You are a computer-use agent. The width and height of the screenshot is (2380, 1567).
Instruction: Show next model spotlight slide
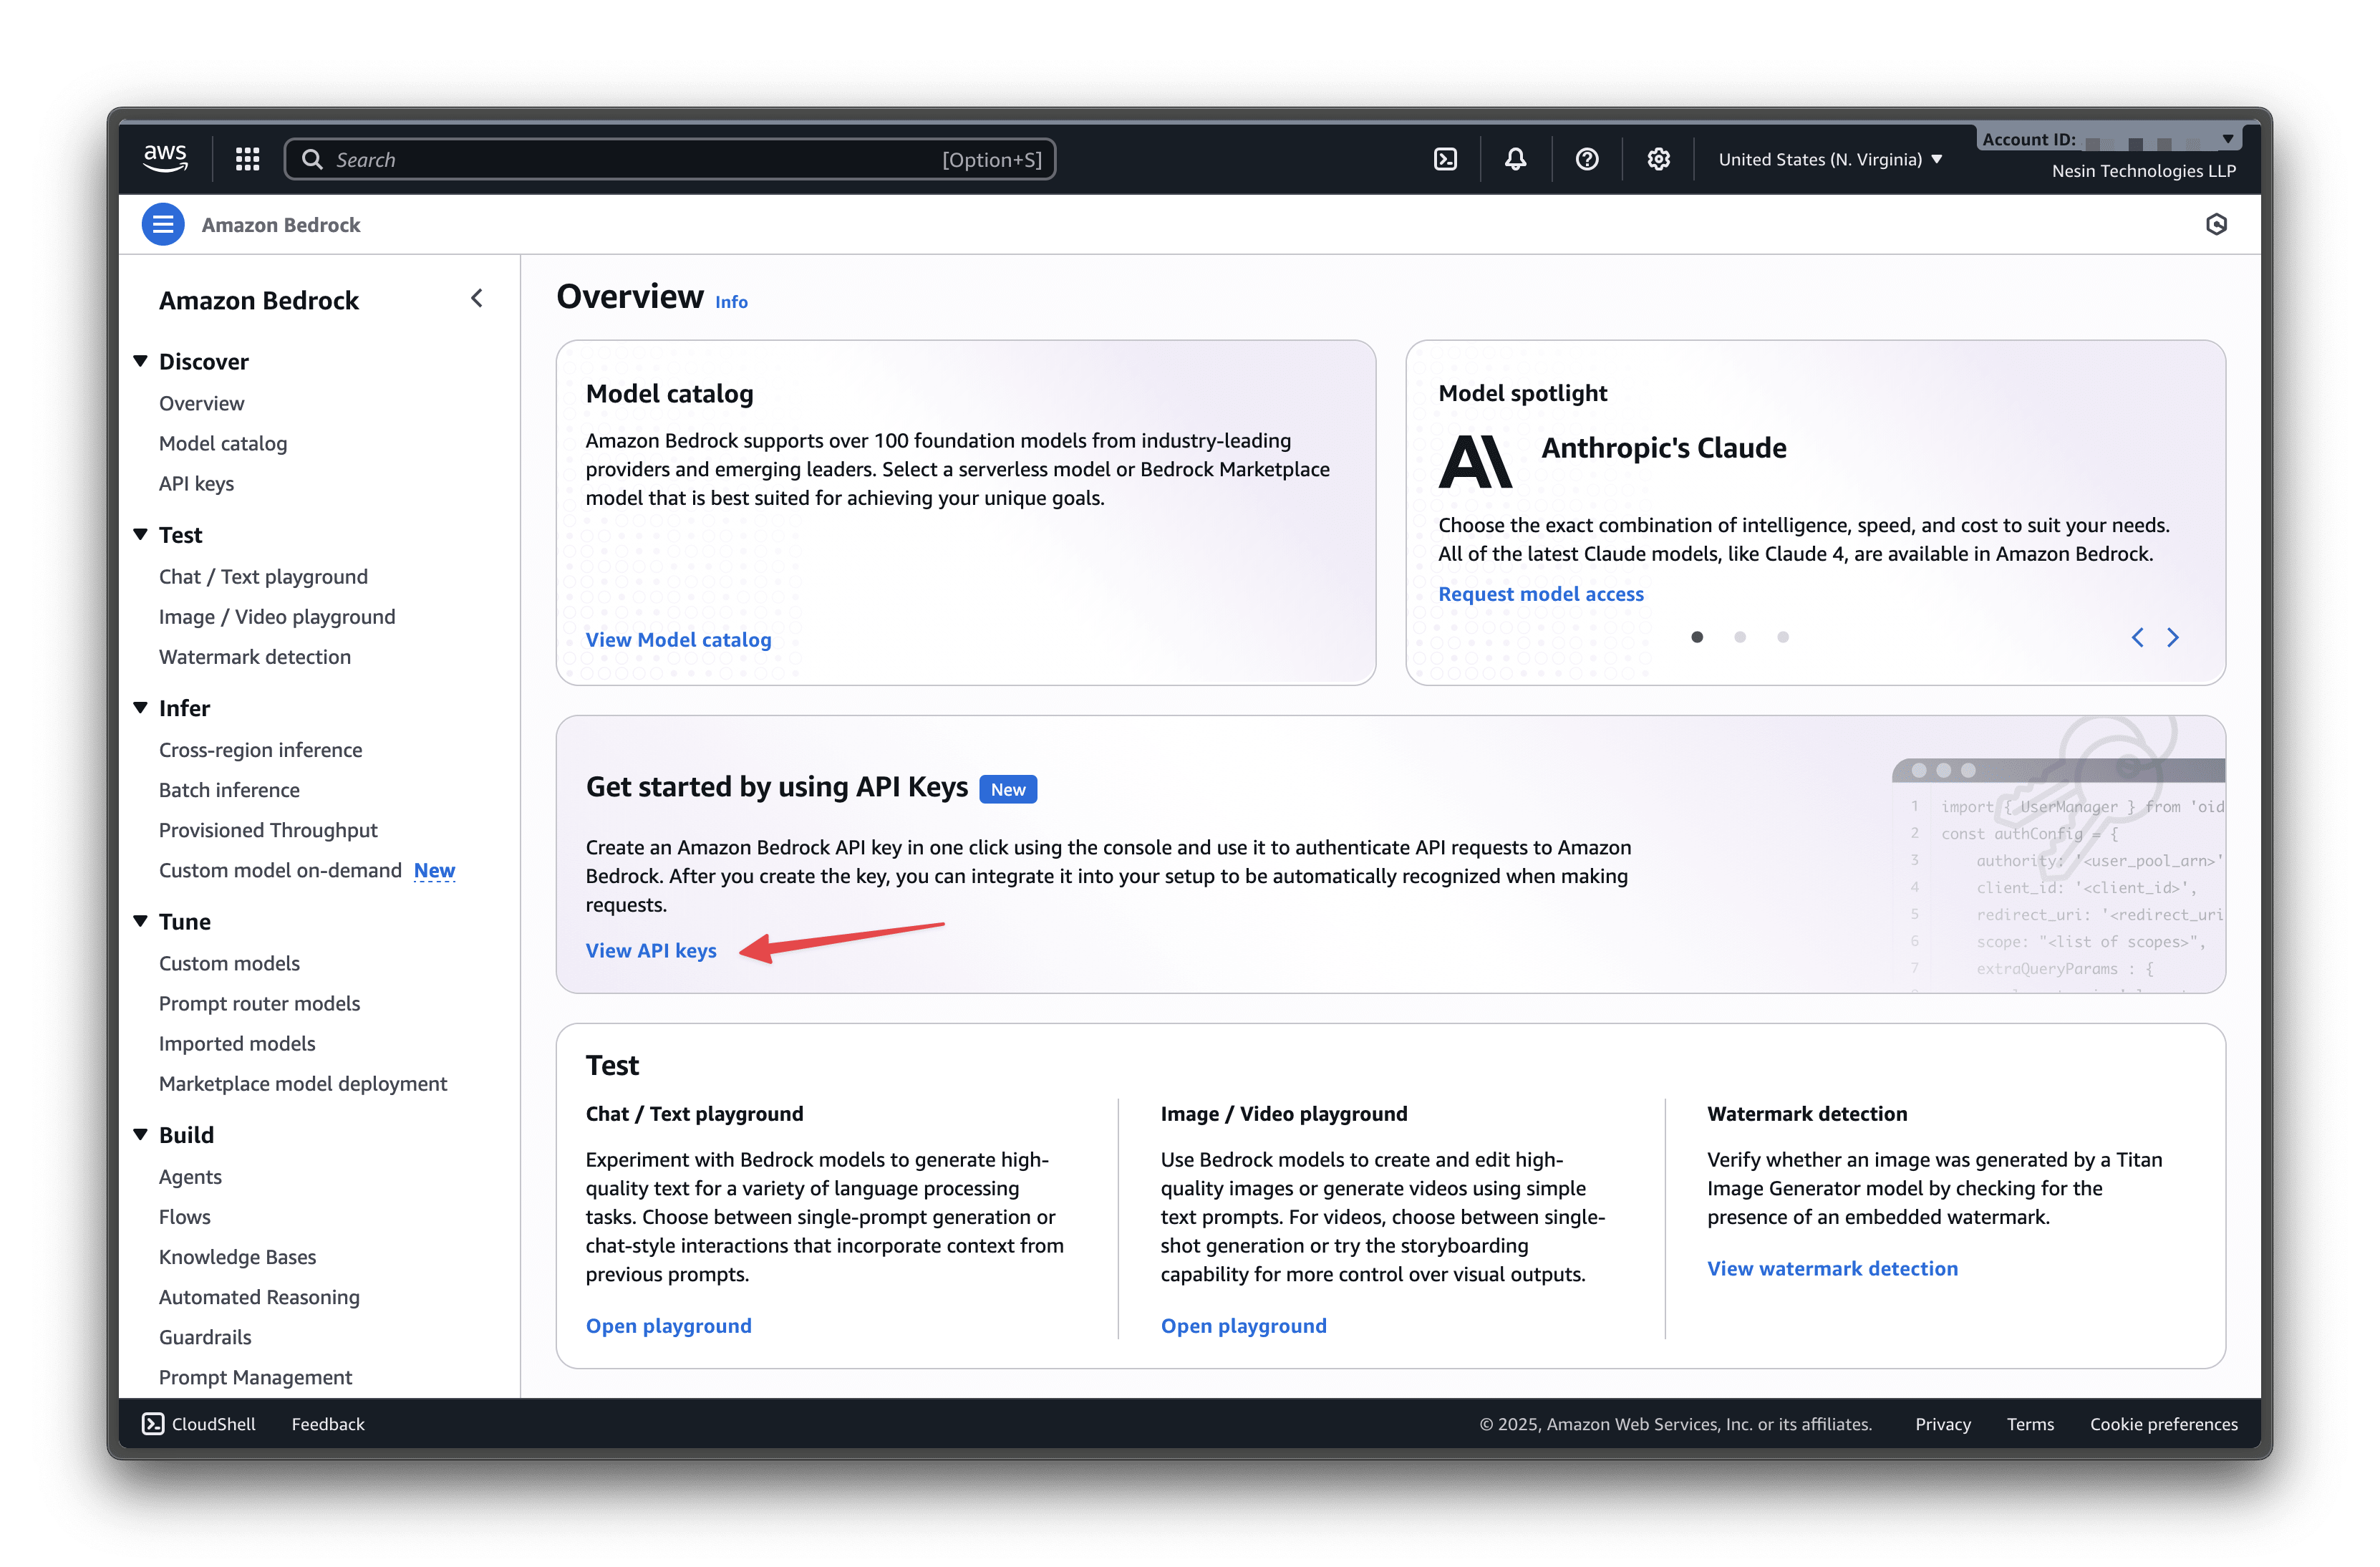[x=2173, y=637]
